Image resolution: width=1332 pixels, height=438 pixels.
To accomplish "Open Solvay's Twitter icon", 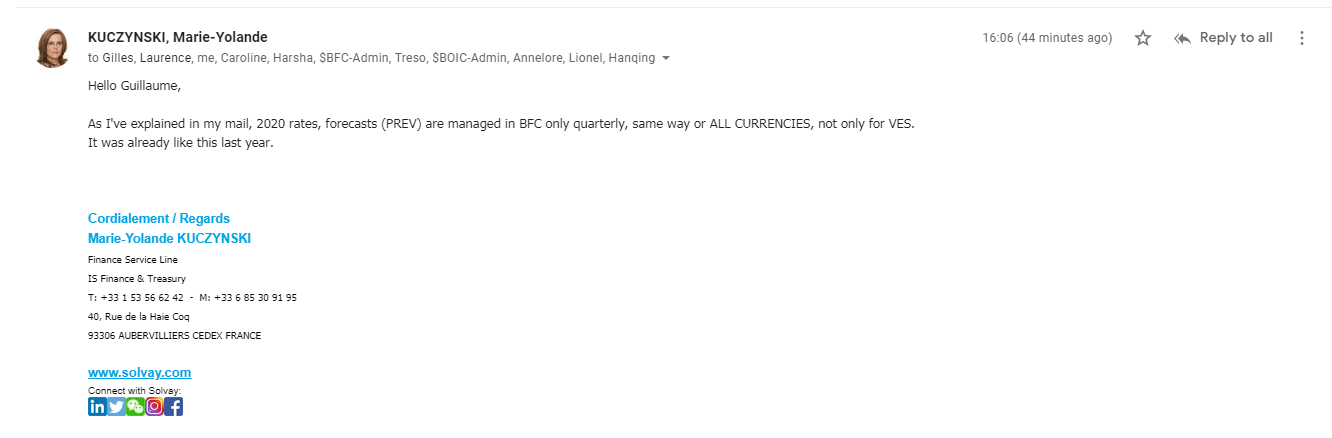I will [x=116, y=406].
